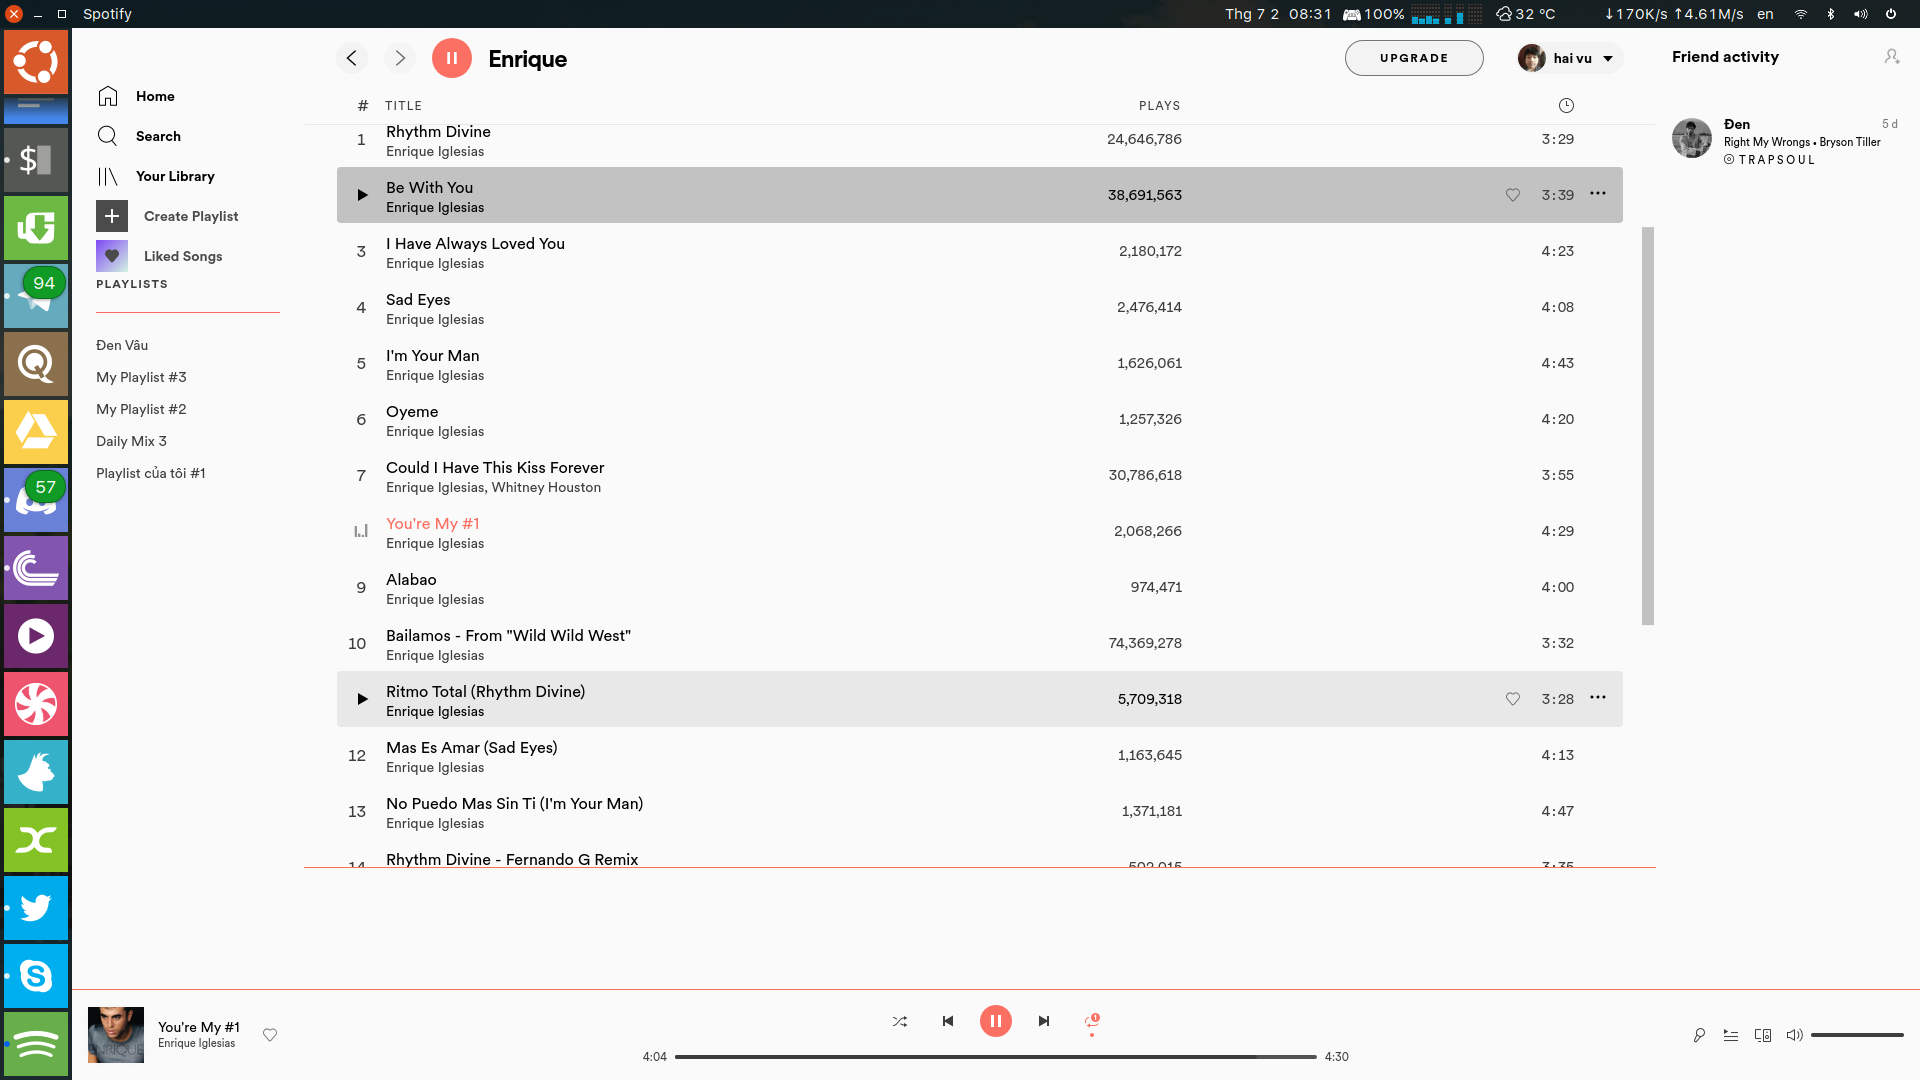The width and height of the screenshot is (1920, 1080).
Task: Play the track Be With You
Action: [362, 195]
